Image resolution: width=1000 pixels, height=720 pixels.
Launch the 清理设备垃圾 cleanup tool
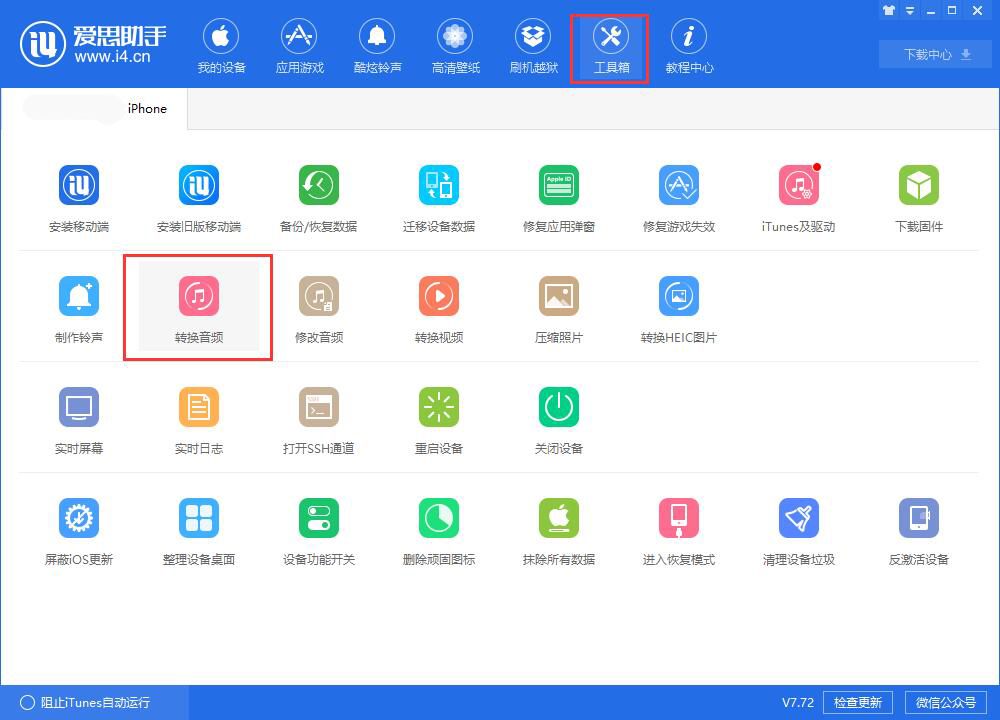point(799,528)
